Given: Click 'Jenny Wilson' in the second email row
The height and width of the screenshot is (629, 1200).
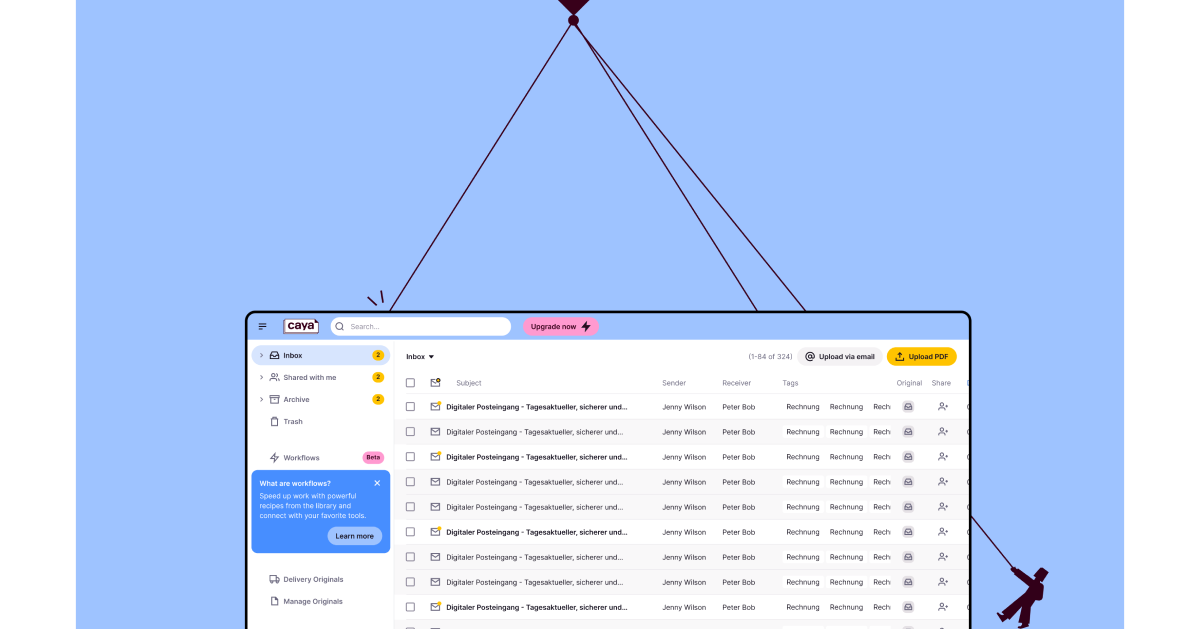Looking at the screenshot, I should click(x=684, y=432).
